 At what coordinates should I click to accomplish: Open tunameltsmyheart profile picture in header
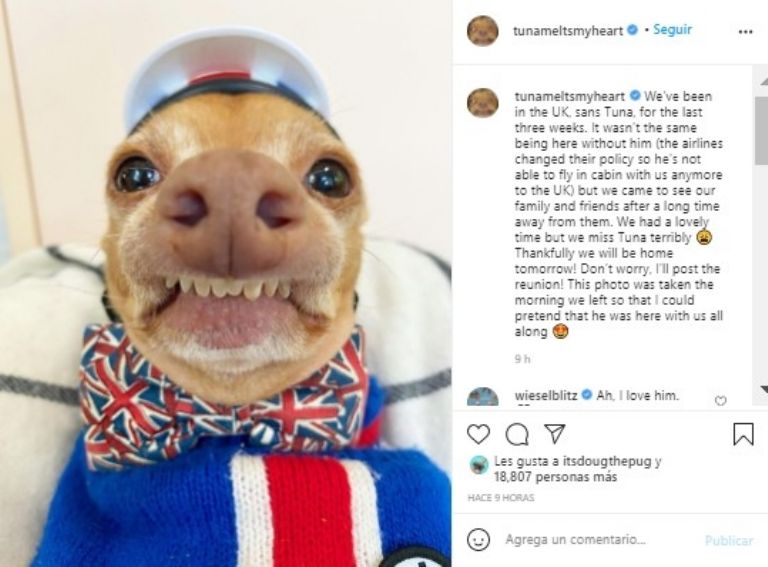point(482,31)
